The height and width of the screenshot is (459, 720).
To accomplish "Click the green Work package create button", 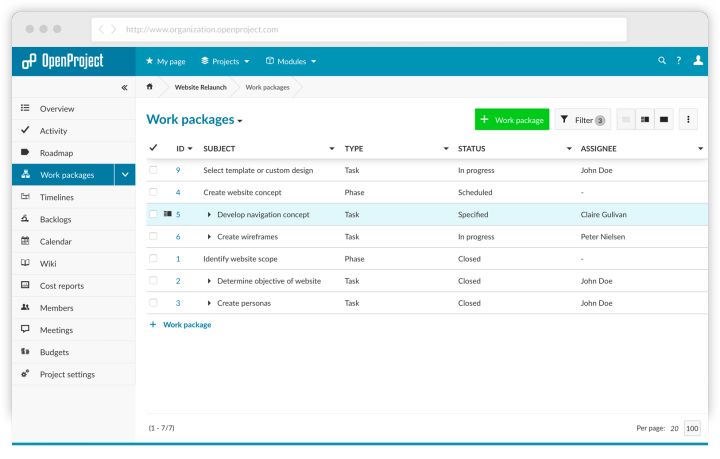I will tap(512, 120).
